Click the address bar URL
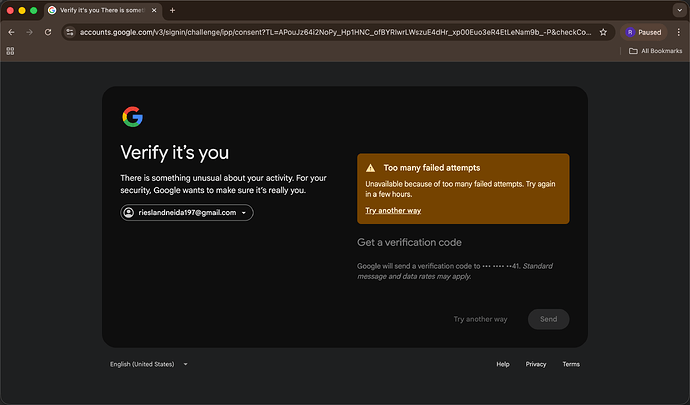 pyautogui.click(x=335, y=32)
